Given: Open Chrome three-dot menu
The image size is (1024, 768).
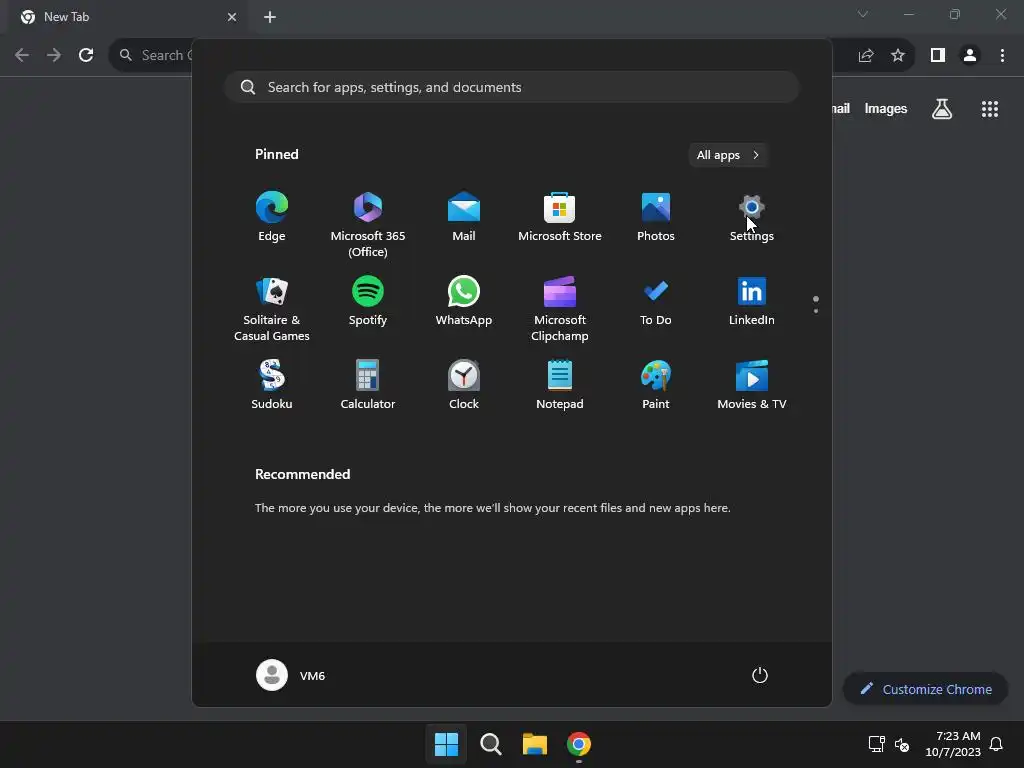Looking at the screenshot, I should [x=1002, y=56].
